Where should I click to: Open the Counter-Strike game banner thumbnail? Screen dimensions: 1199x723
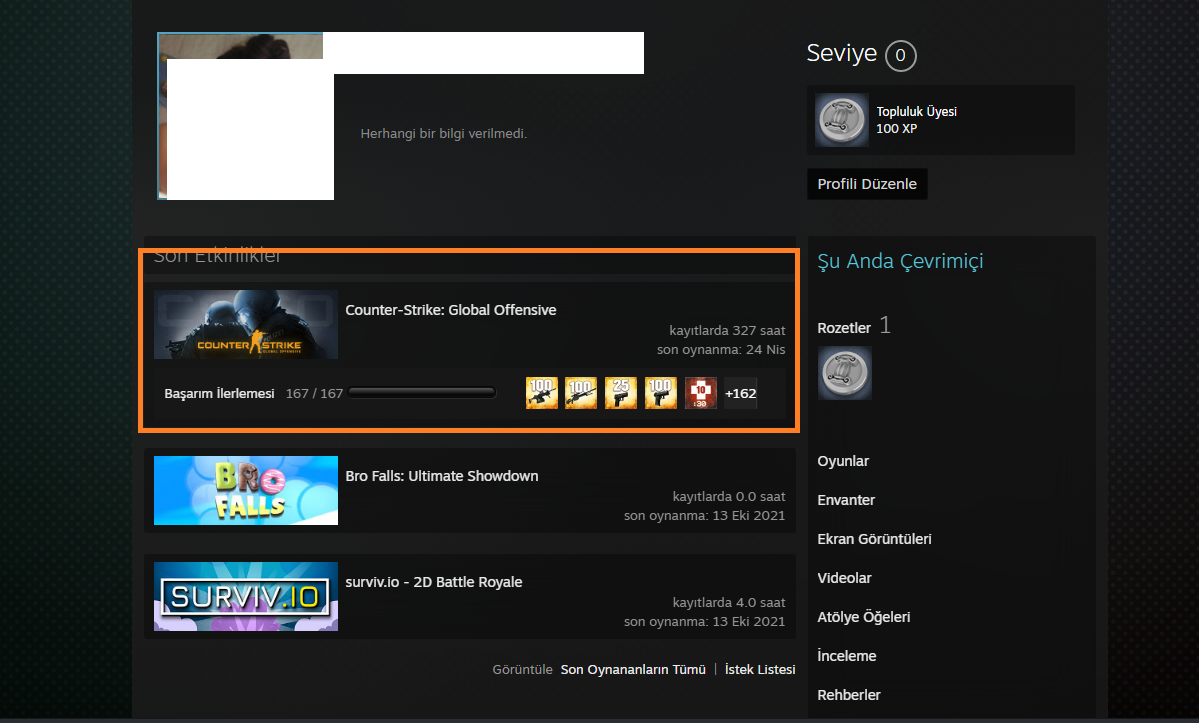coord(245,324)
